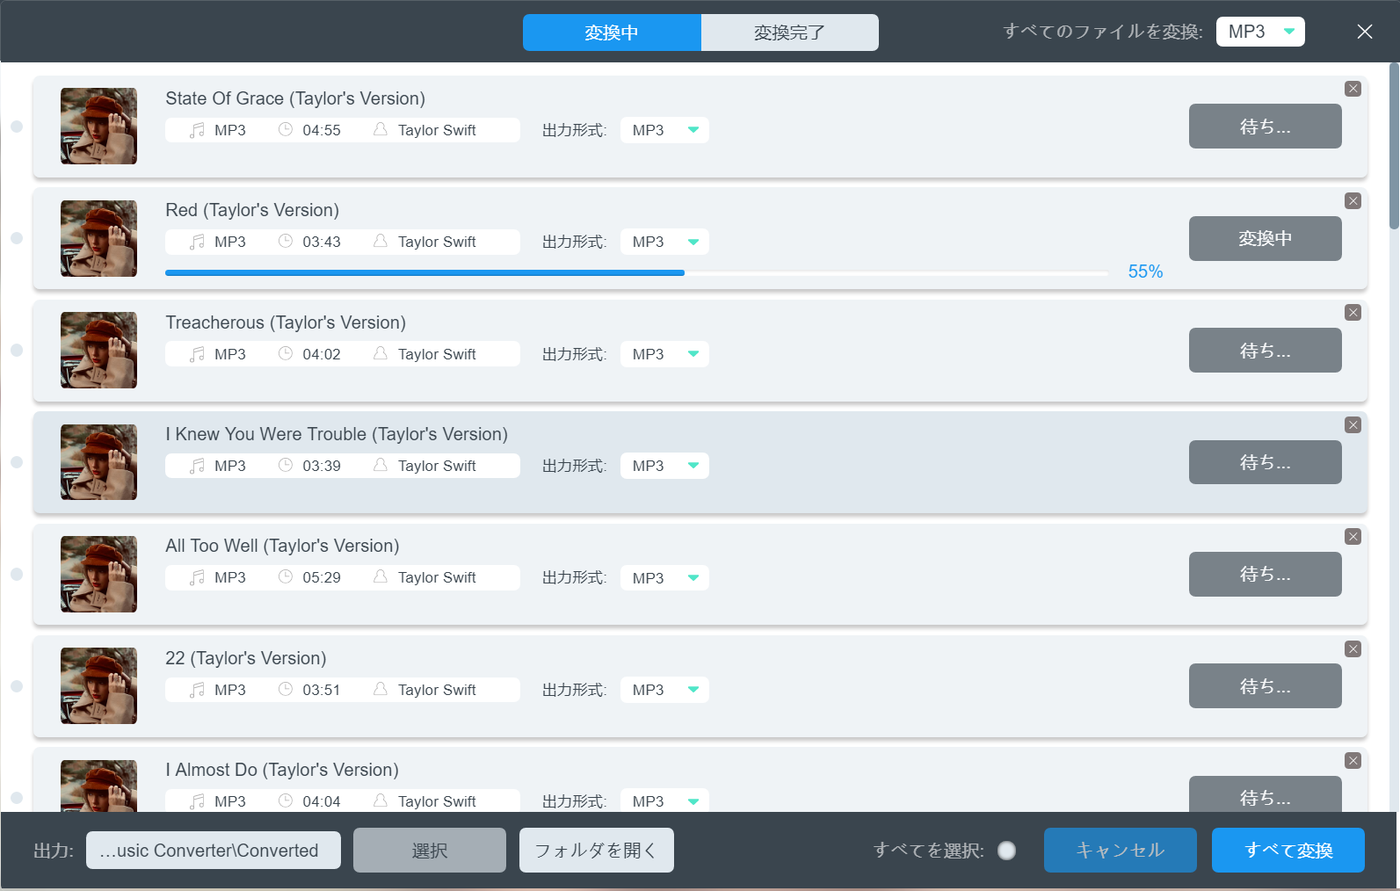Open output format dropdown for State Of Grace
Viewport: 1400px width, 891px height.
665,130
